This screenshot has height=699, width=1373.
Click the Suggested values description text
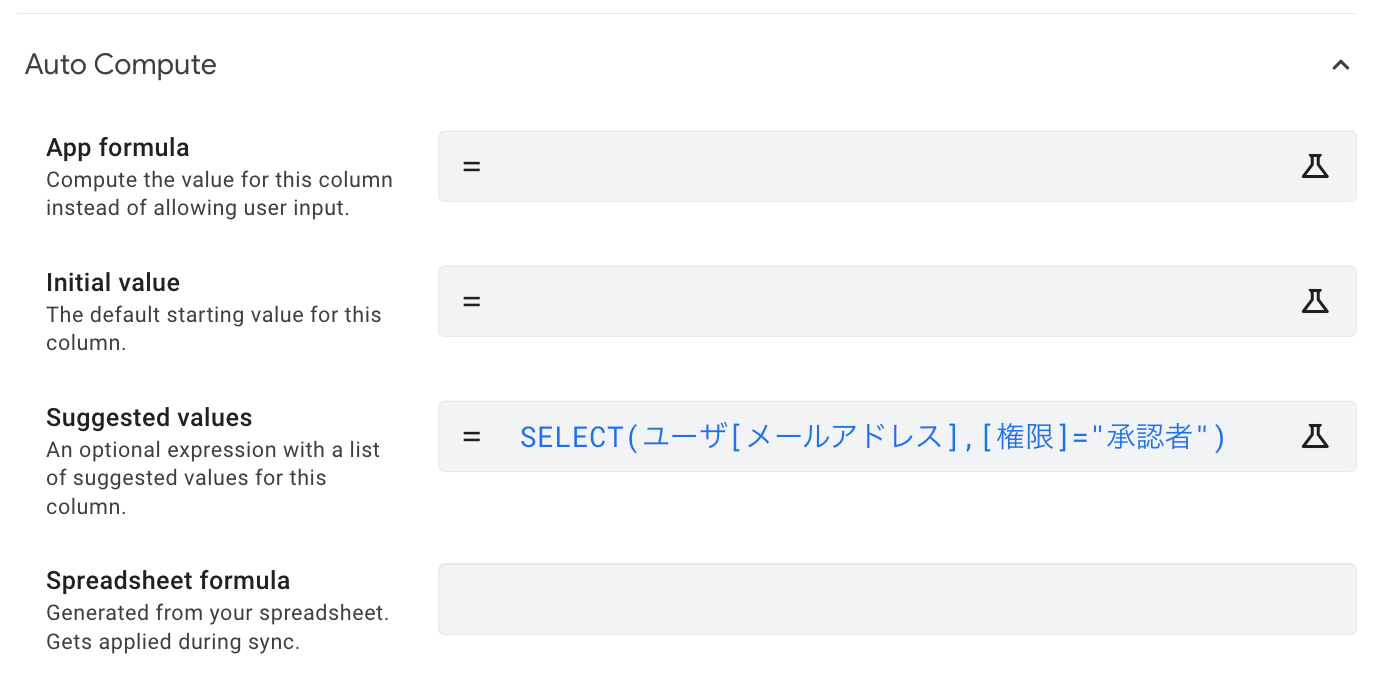pyautogui.click(x=212, y=478)
